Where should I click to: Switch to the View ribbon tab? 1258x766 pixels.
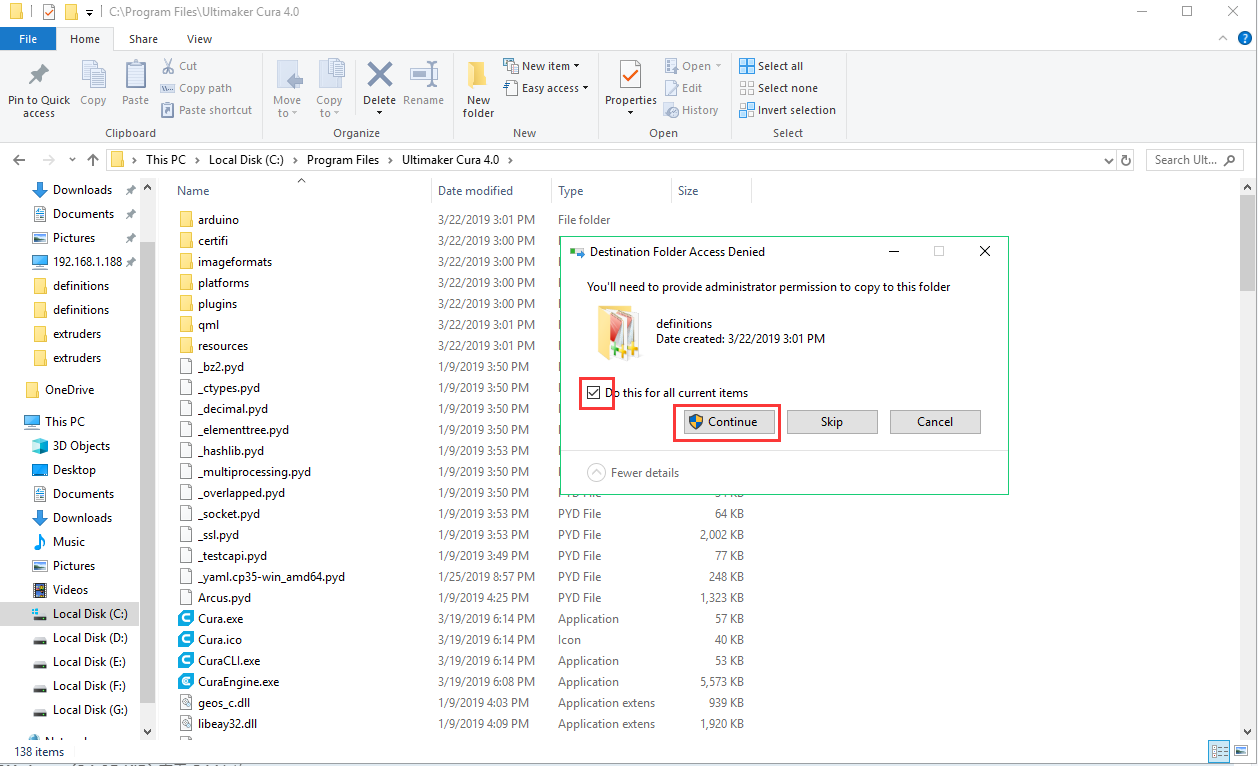[199, 39]
